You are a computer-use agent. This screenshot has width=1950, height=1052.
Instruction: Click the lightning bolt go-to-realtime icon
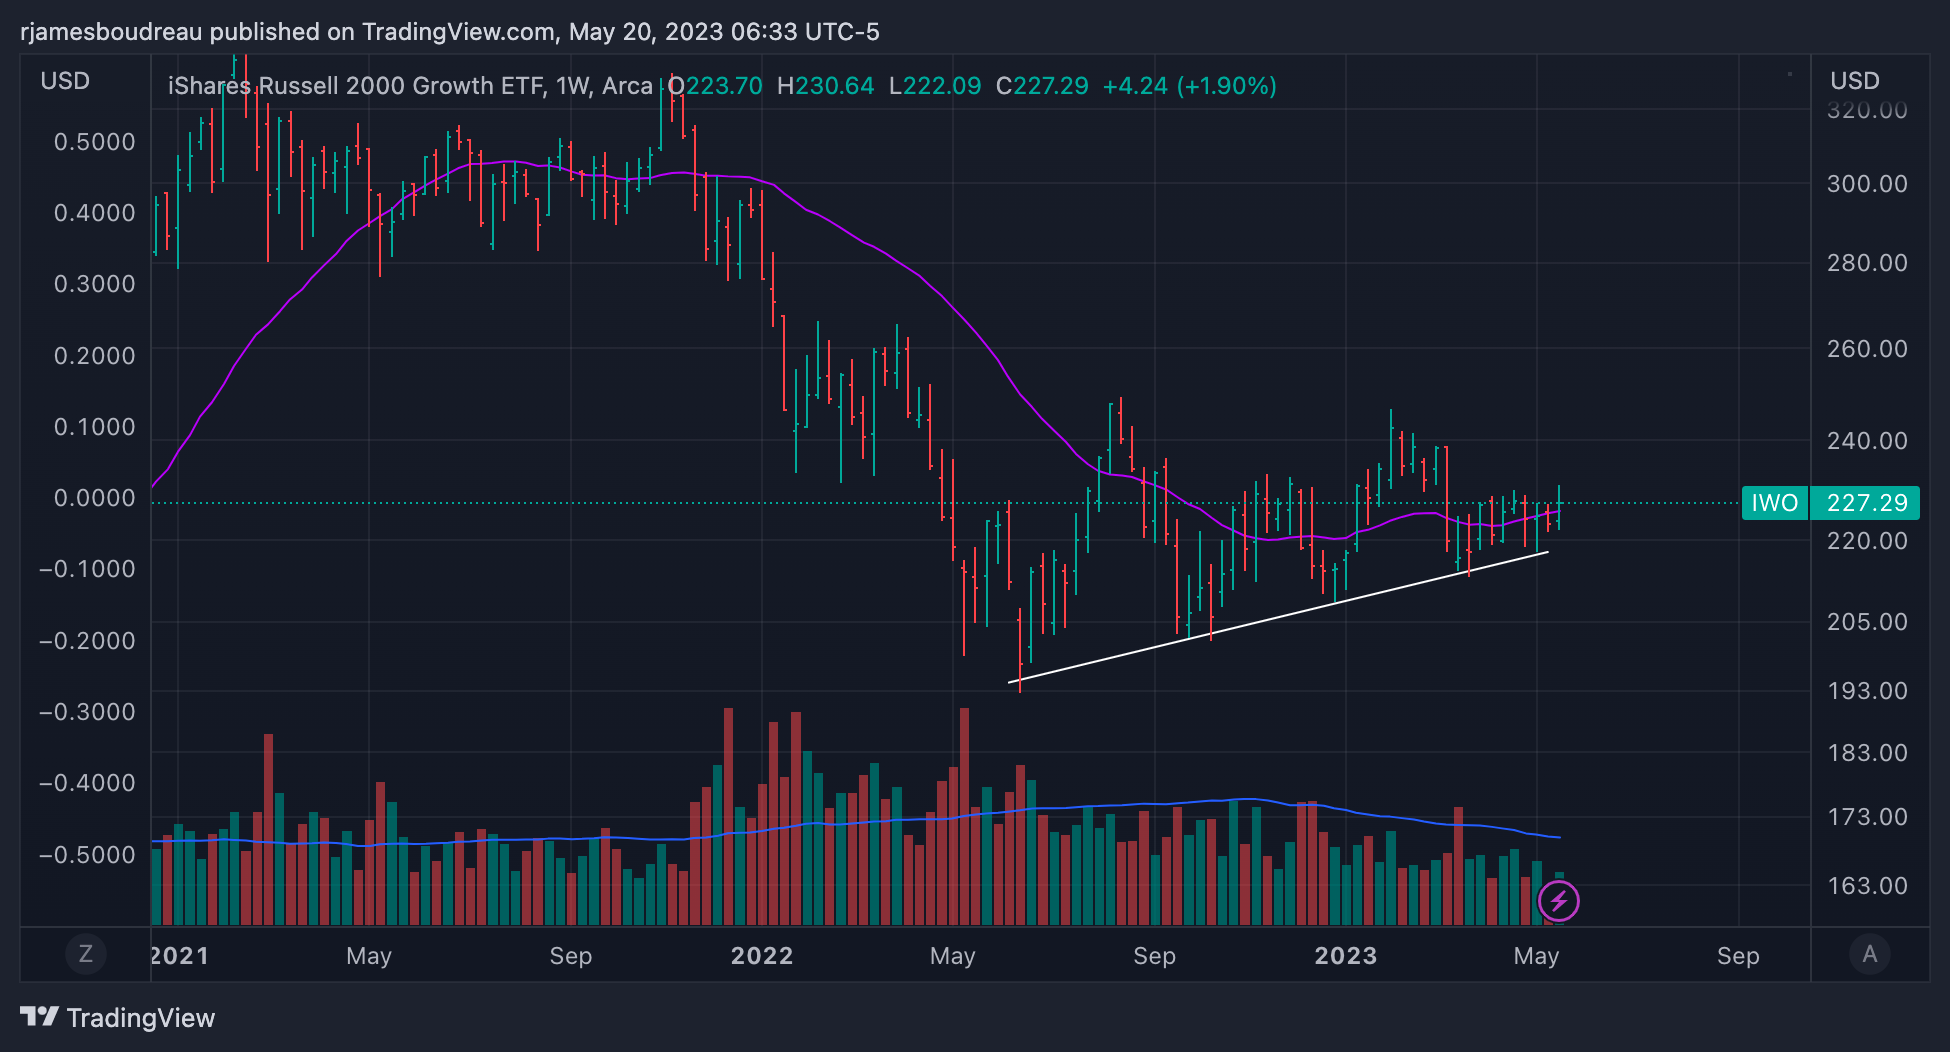(1558, 901)
